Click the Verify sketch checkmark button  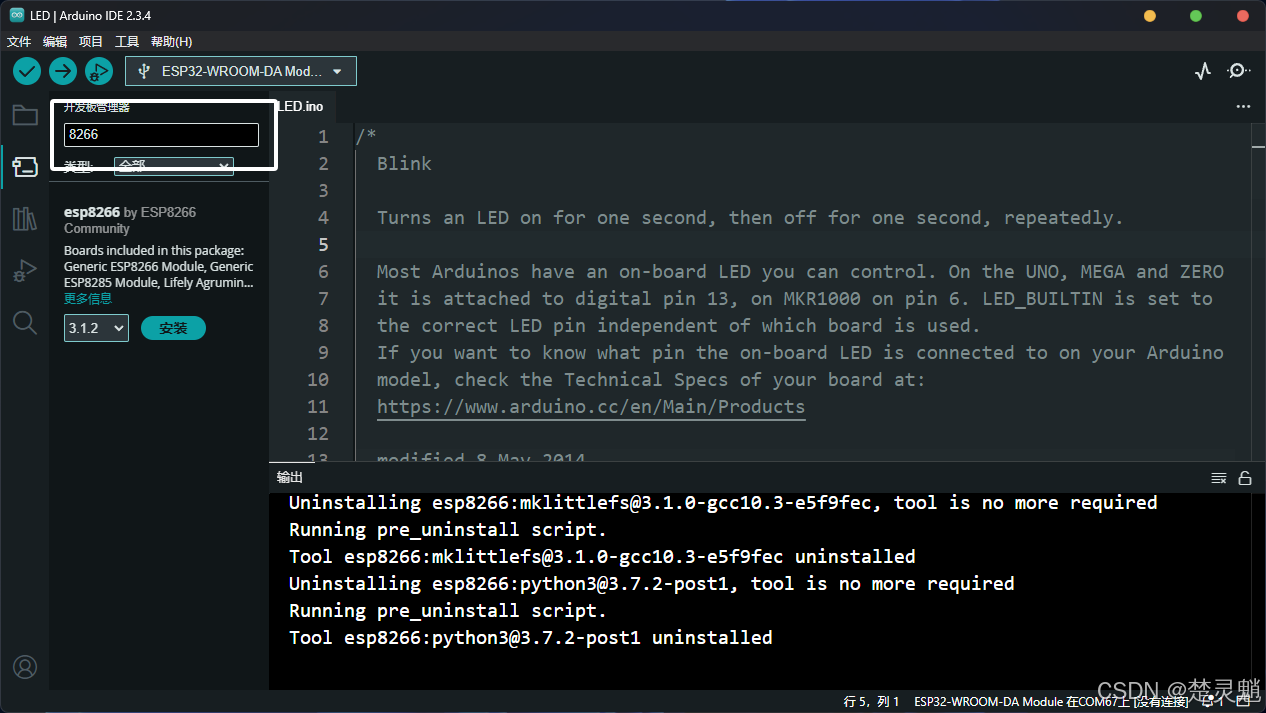[x=27, y=71]
